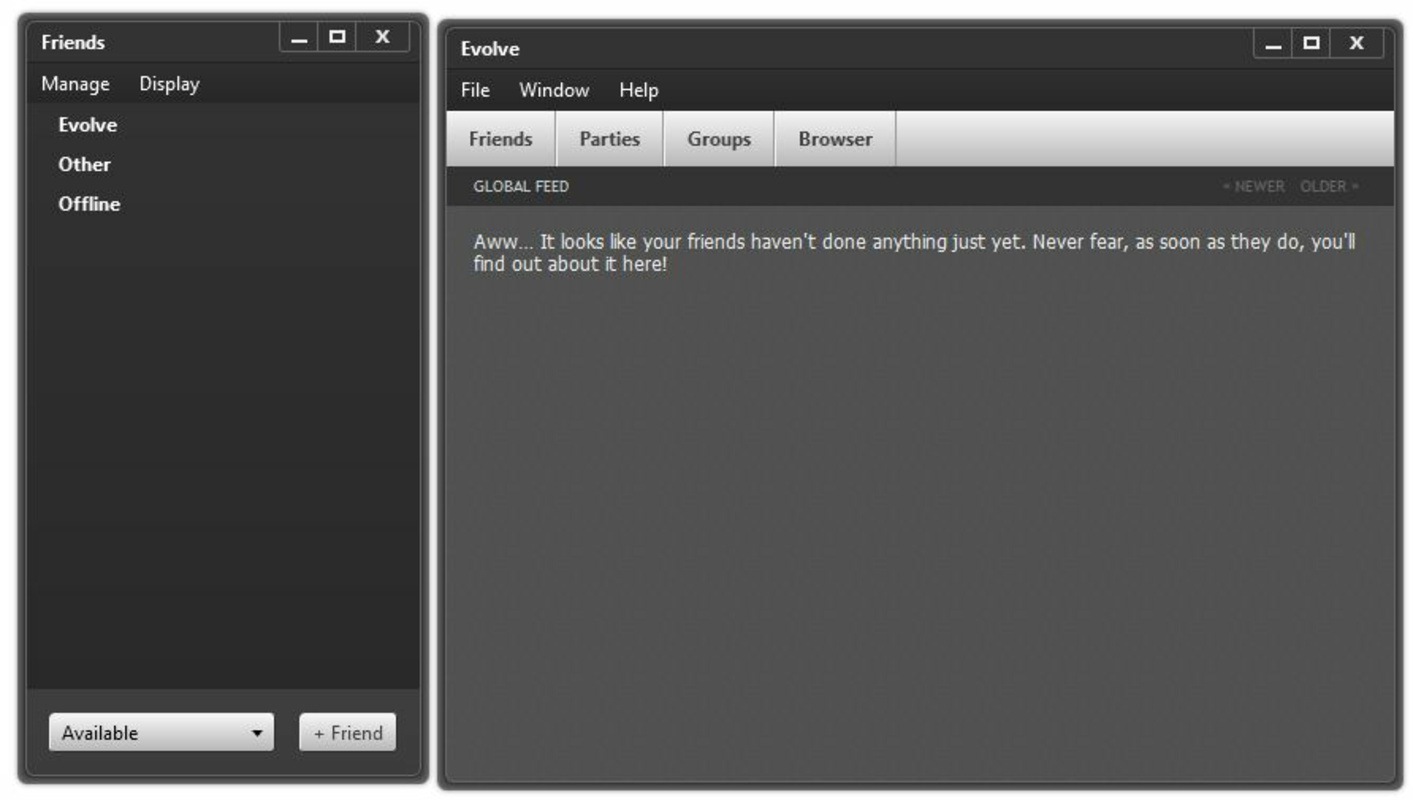The image size is (1413, 800).
Task: Open the Window menu in Evolve window
Action: pyautogui.click(x=554, y=90)
